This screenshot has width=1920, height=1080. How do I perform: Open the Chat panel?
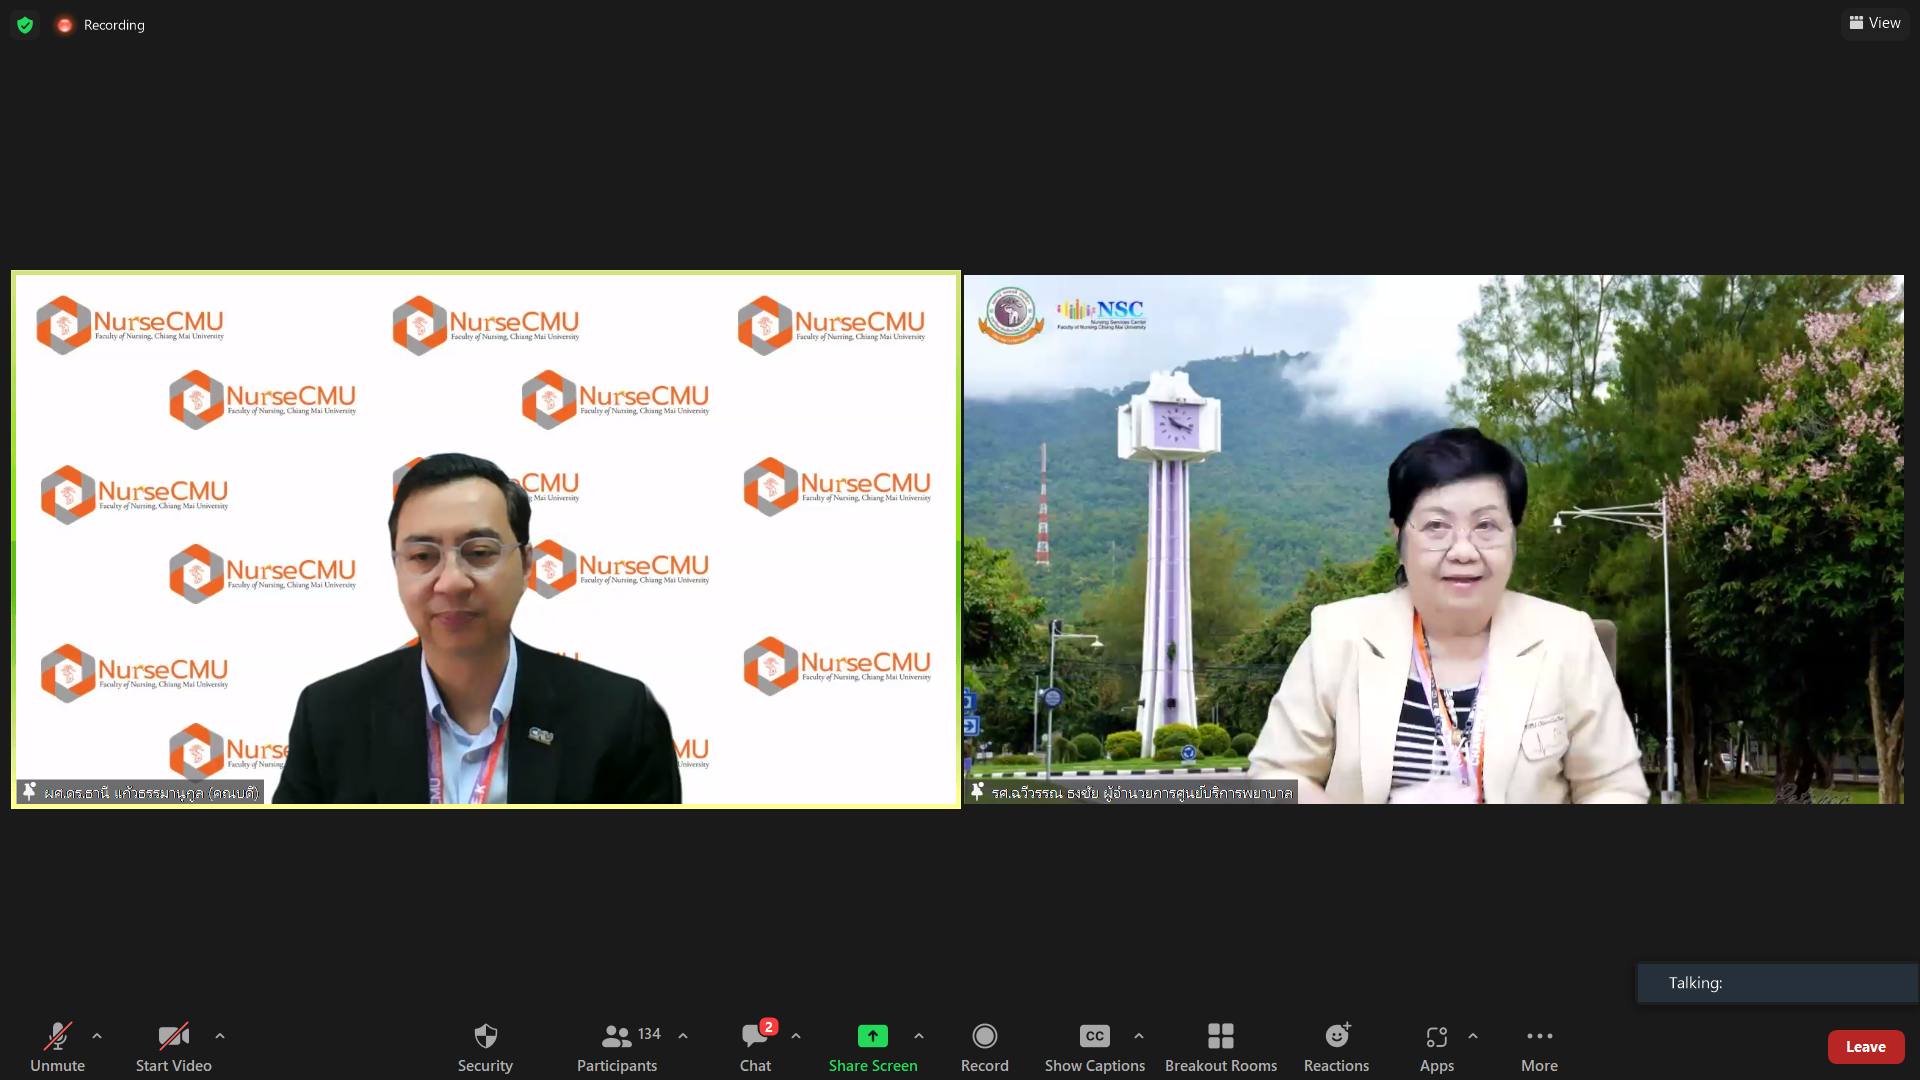click(755, 1047)
